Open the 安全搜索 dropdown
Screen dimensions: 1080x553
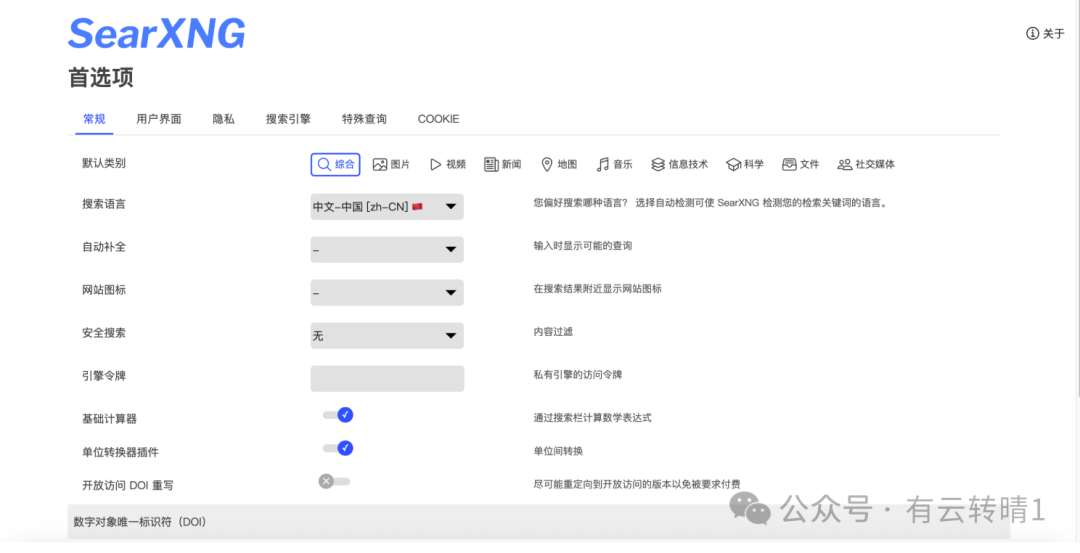[387, 335]
